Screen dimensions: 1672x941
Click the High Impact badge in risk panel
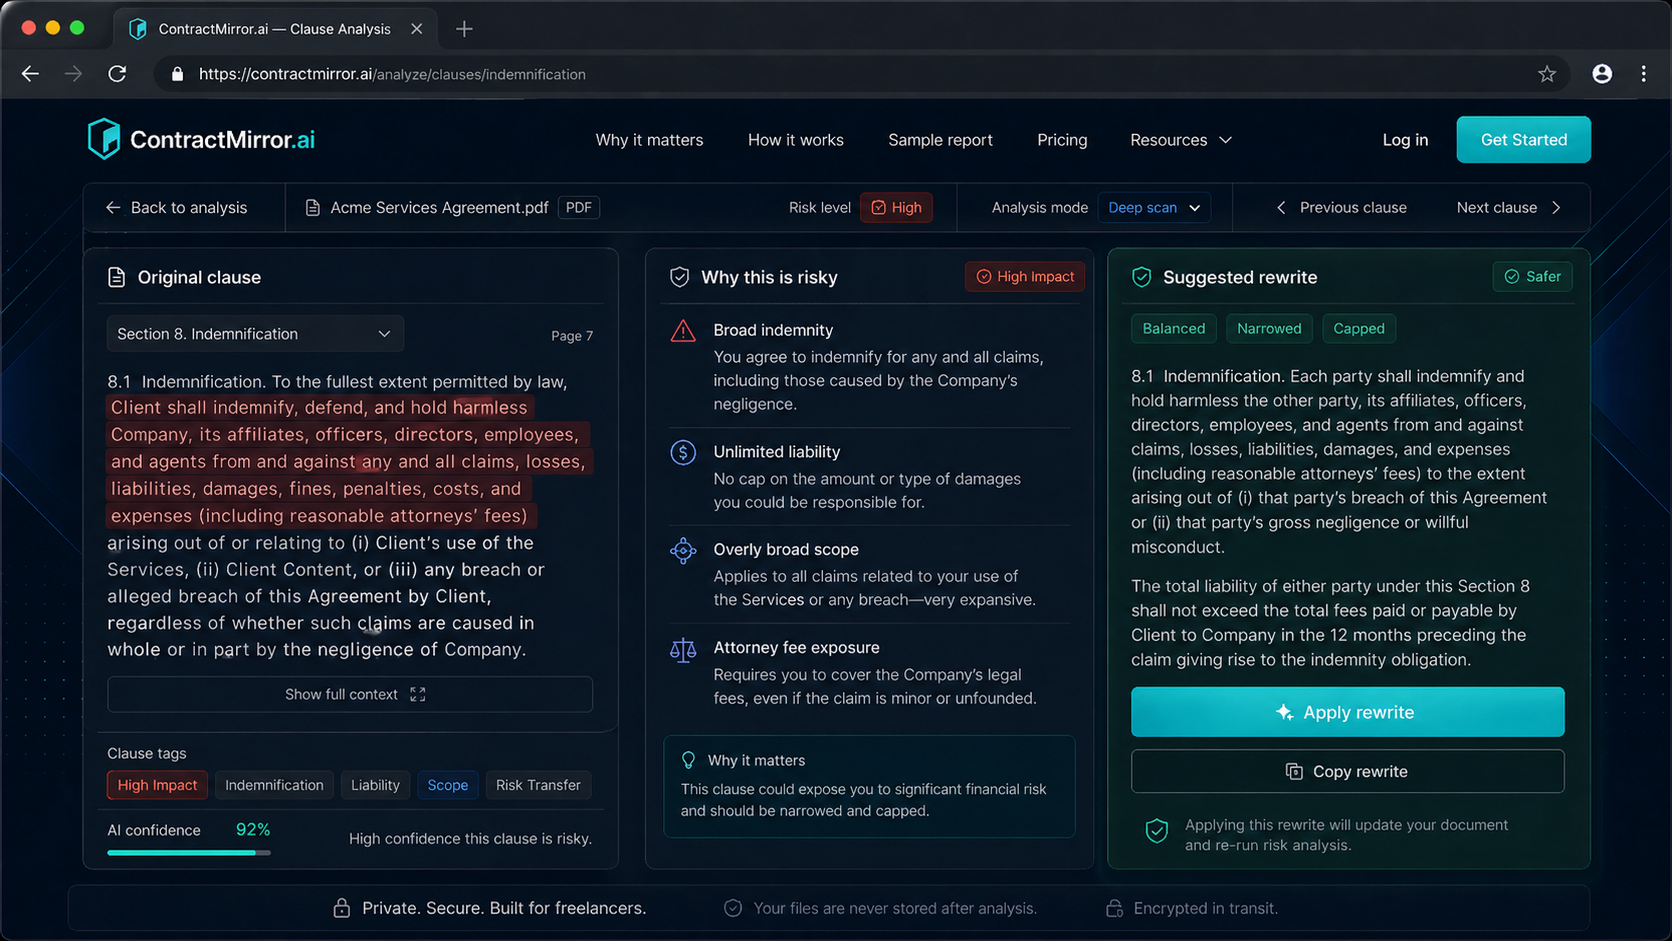[x=1025, y=277]
